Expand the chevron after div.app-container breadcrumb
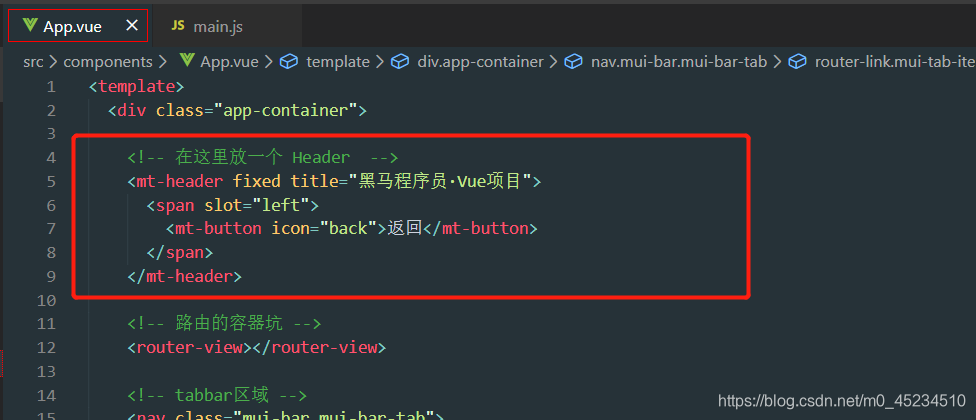 click(554, 62)
